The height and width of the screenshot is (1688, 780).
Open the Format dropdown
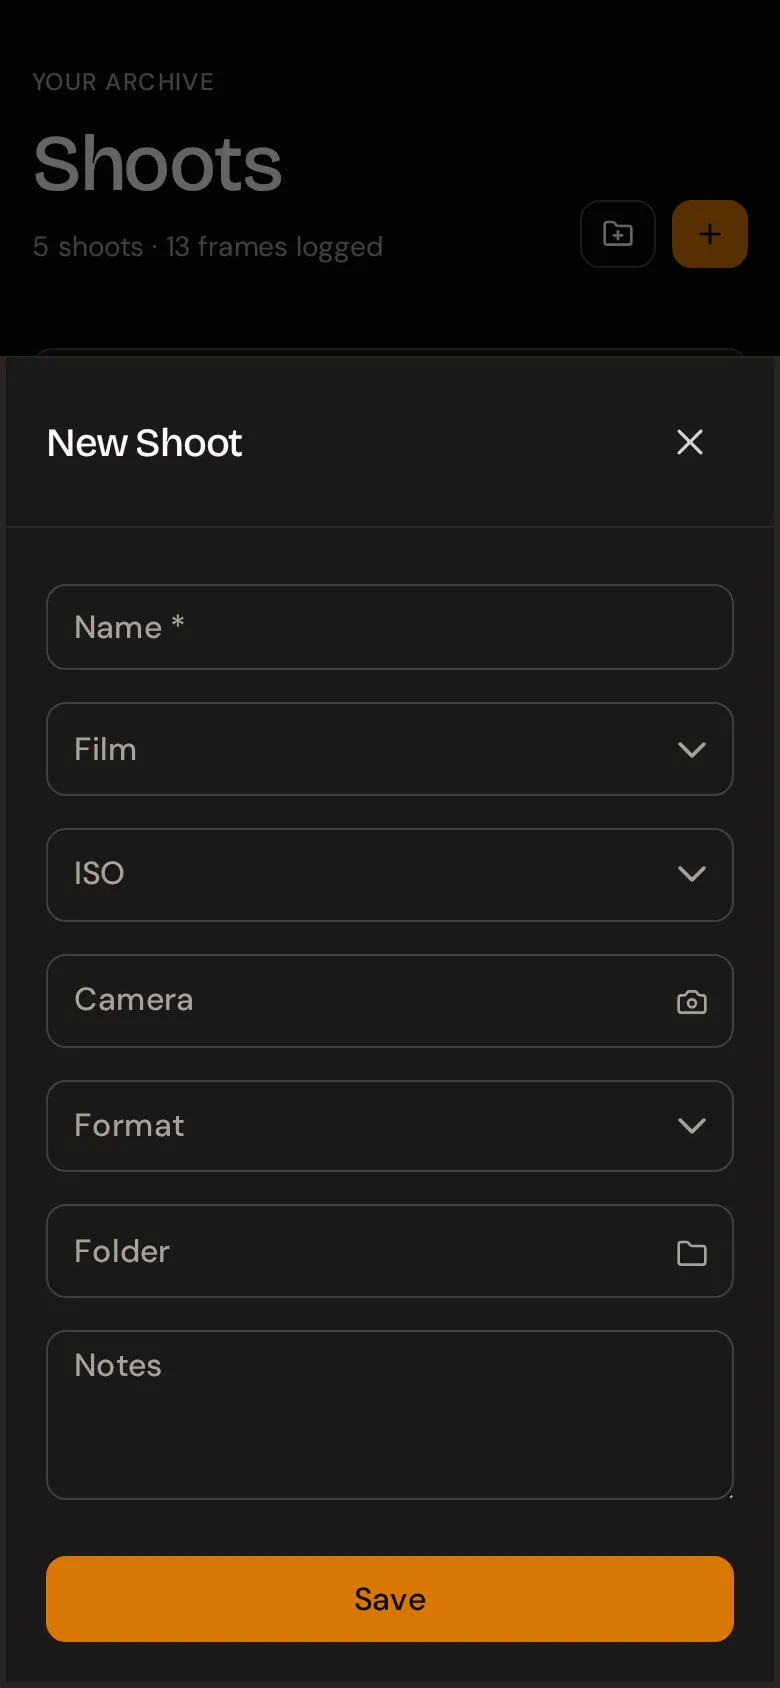pos(390,1126)
